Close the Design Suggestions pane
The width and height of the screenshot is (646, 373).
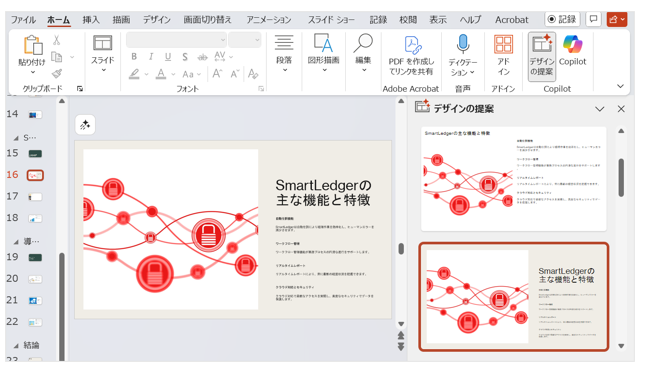(x=621, y=109)
